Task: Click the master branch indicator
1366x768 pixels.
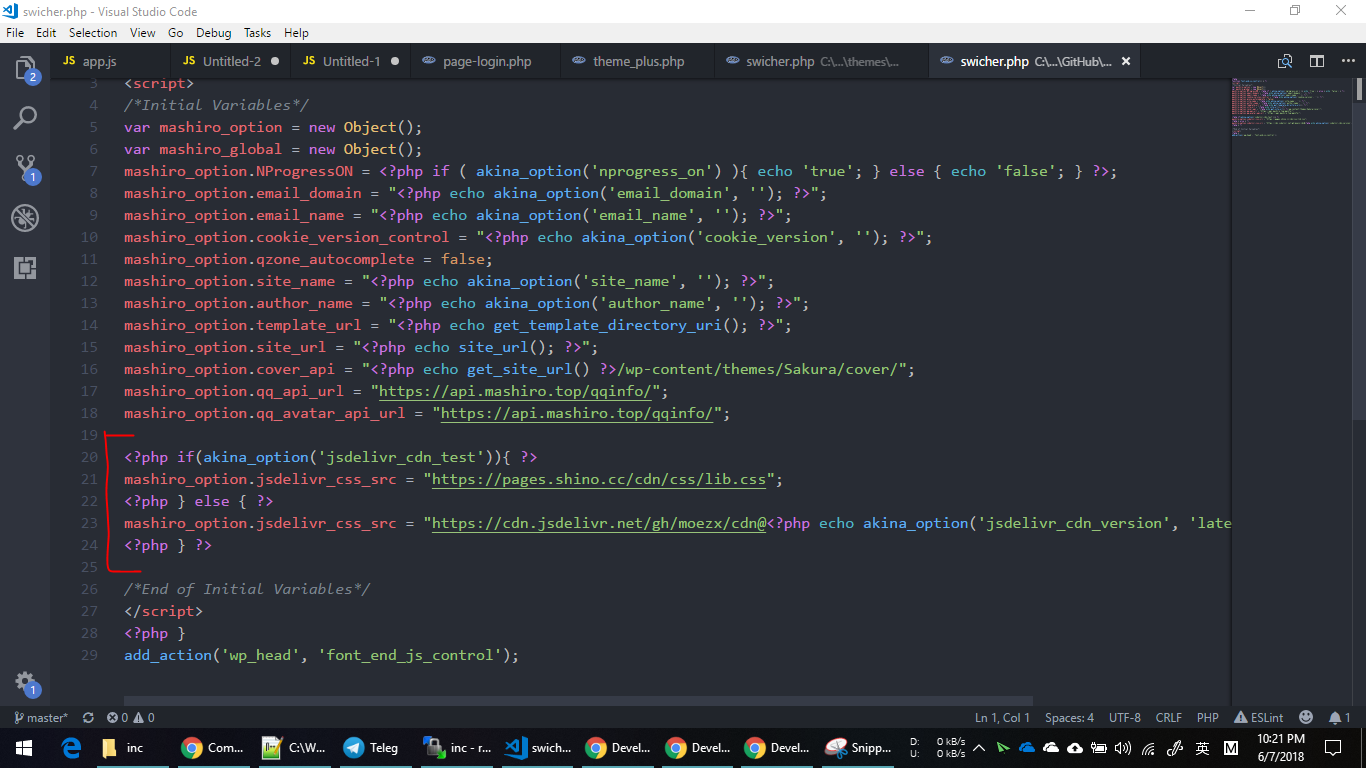Action: 41,717
